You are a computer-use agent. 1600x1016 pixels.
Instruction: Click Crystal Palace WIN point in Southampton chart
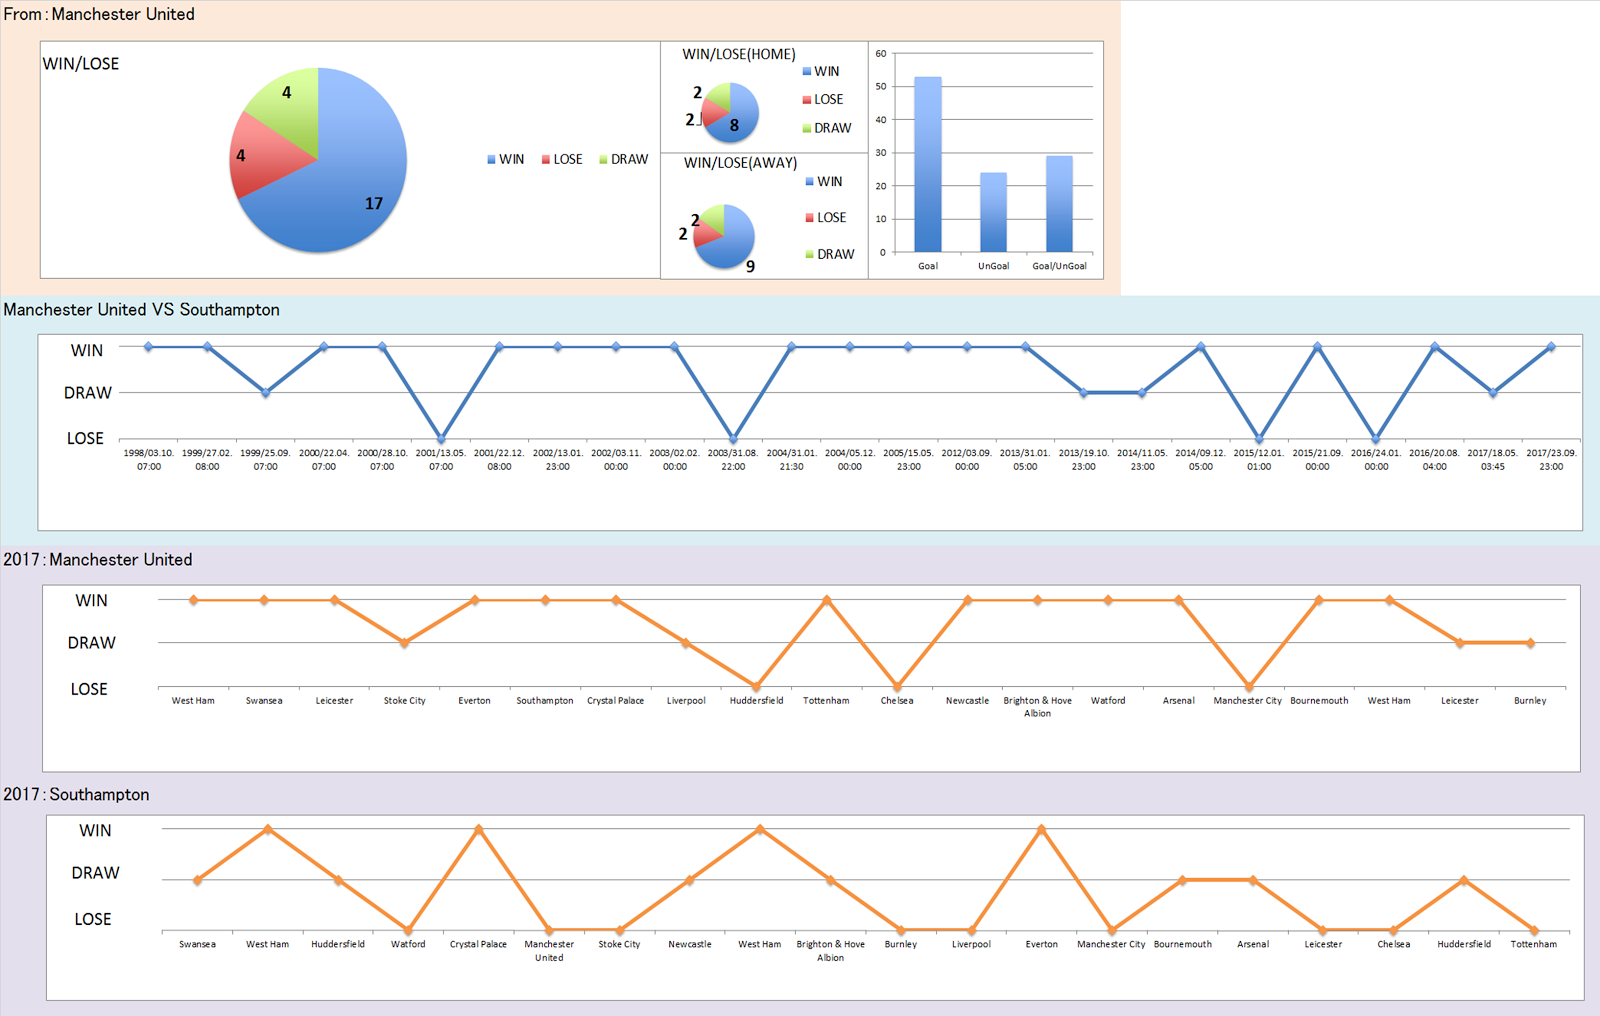478,829
